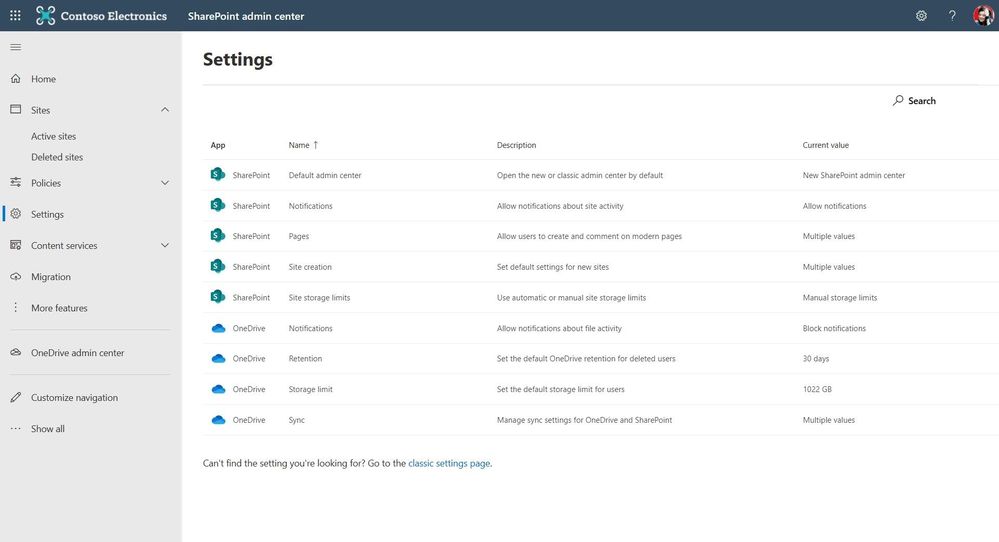Click the Contoso Electronics logo icon

point(45,16)
